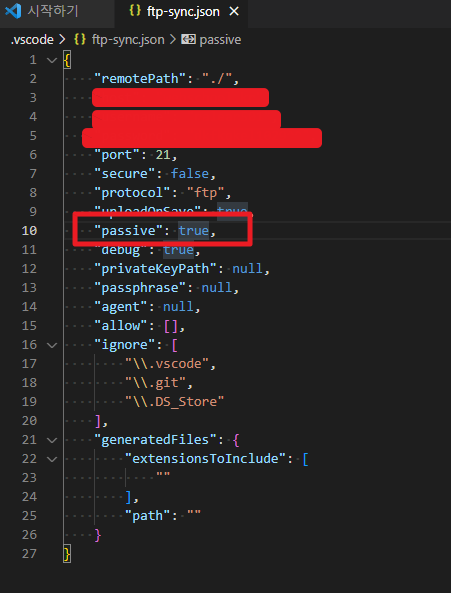Click the "protocol" key text

click(x=132, y=193)
